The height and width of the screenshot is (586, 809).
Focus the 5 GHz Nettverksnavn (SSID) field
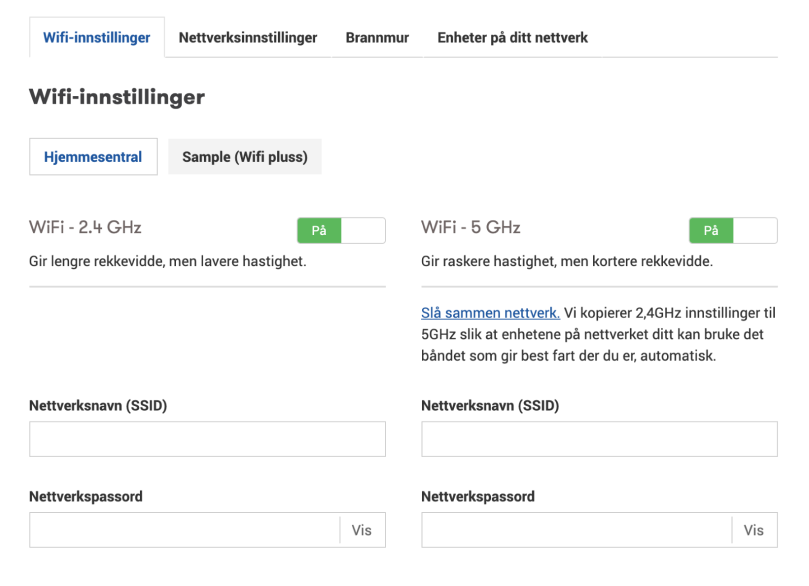(x=600, y=439)
